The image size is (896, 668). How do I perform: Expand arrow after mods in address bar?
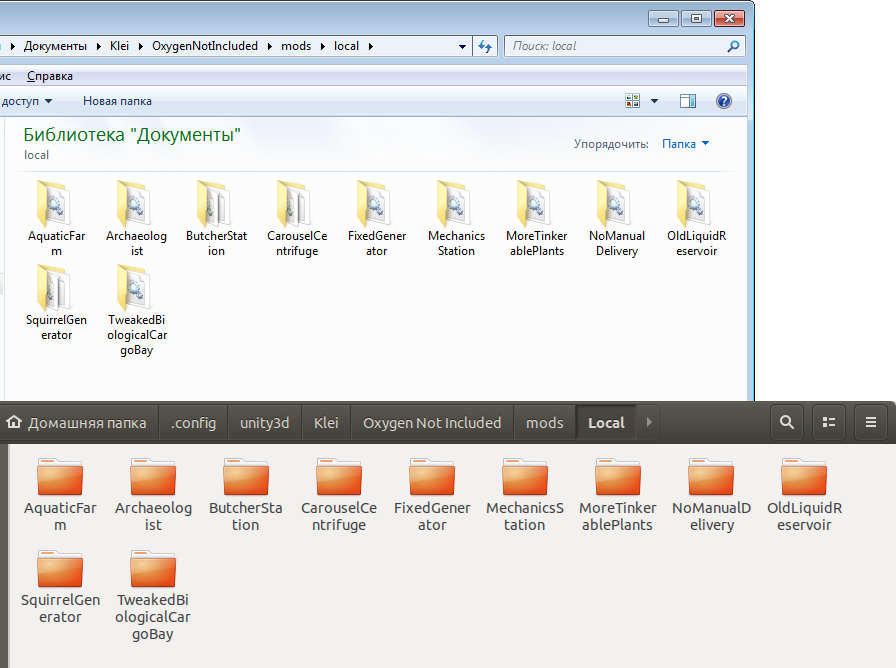[322, 46]
